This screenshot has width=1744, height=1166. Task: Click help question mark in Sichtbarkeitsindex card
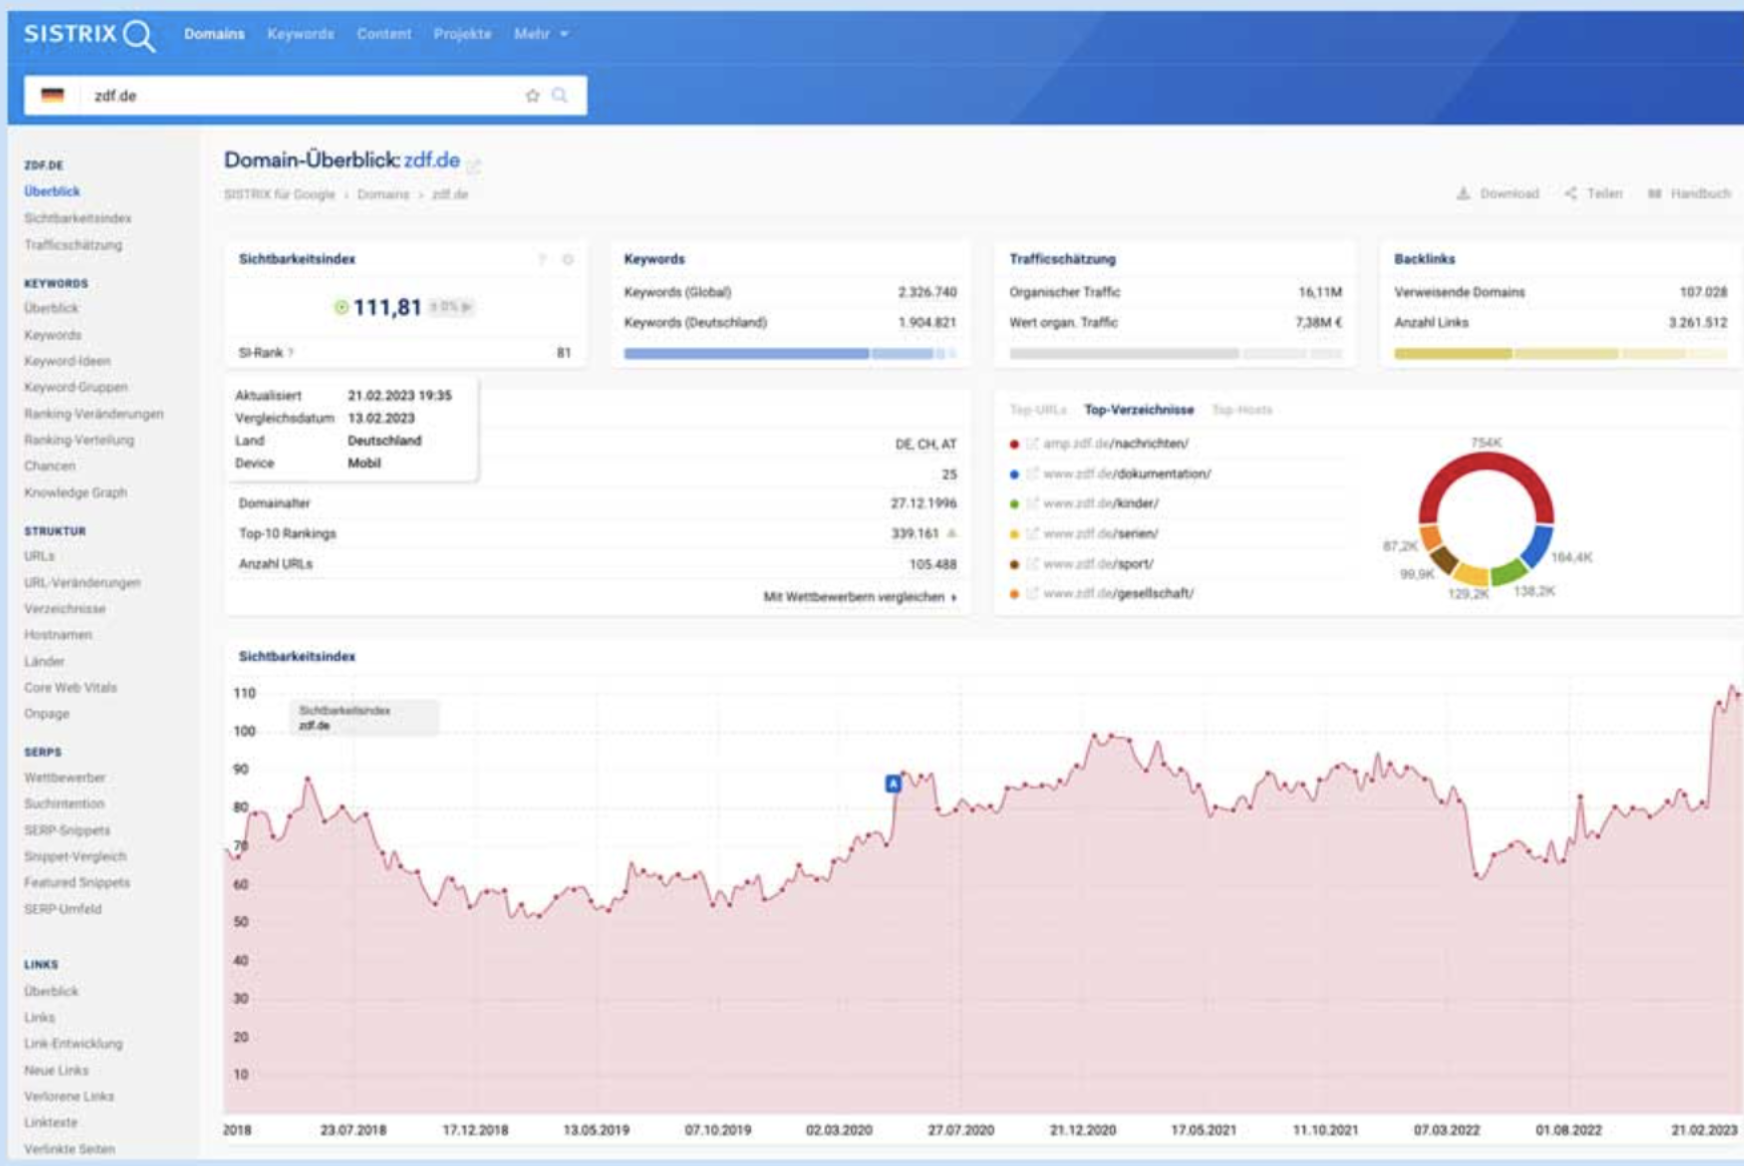click(x=542, y=259)
